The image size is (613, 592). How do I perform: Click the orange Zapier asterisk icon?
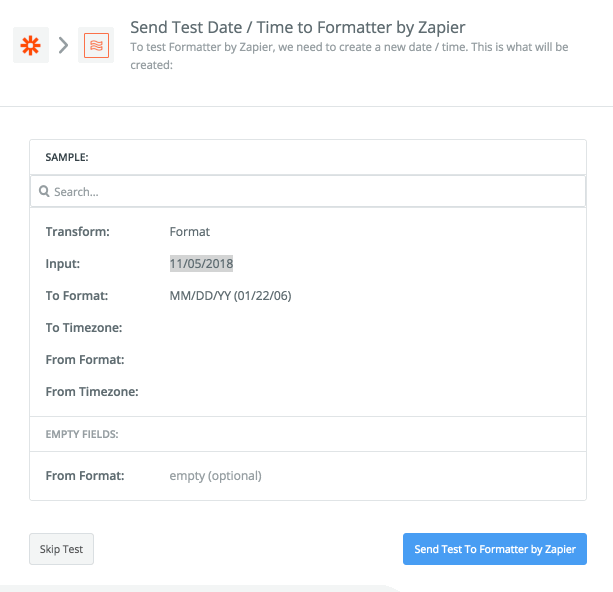click(x=30, y=45)
